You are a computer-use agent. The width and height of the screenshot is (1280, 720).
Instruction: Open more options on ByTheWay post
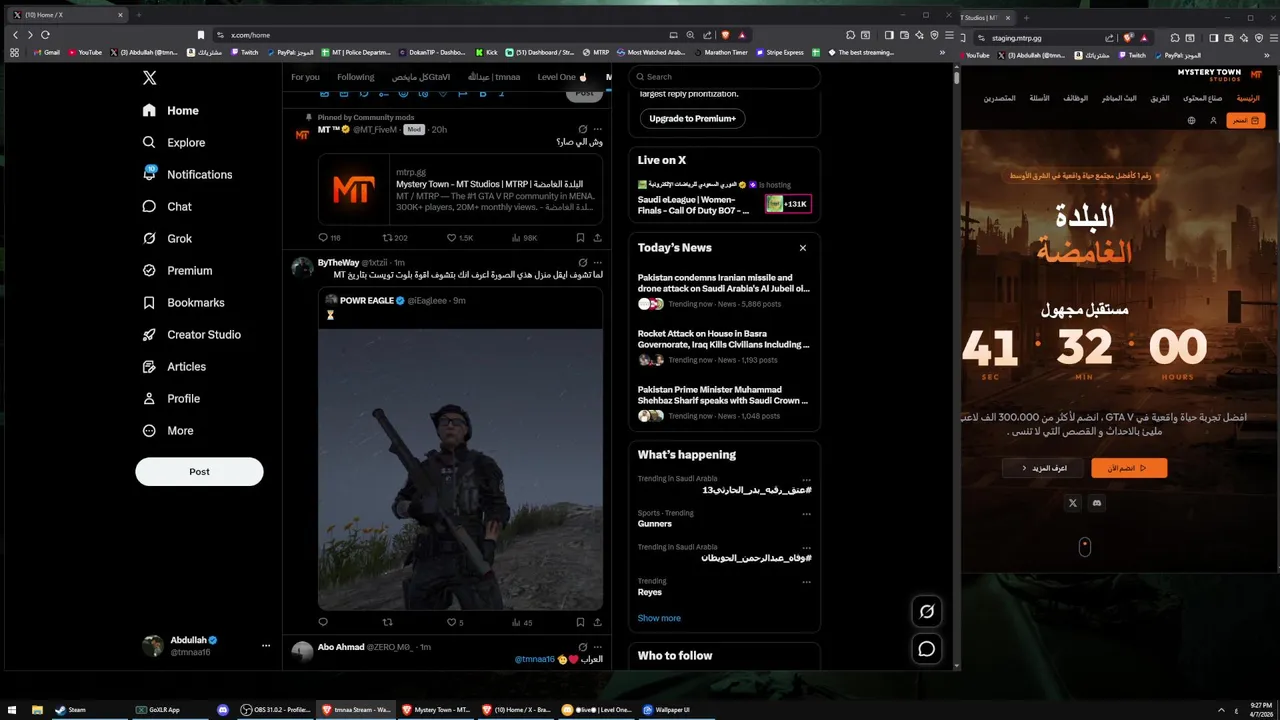pyautogui.click(x=598, y=263)
